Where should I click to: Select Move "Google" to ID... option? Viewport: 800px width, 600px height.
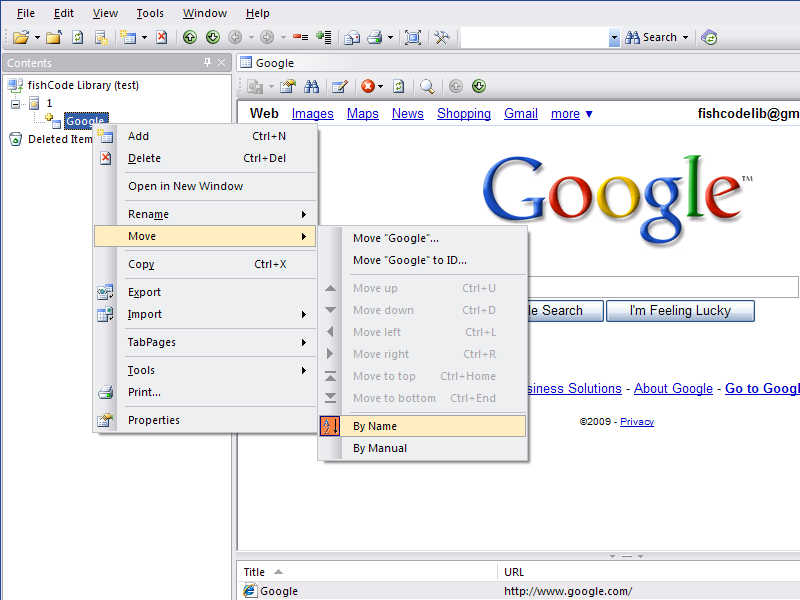(423, 260)
